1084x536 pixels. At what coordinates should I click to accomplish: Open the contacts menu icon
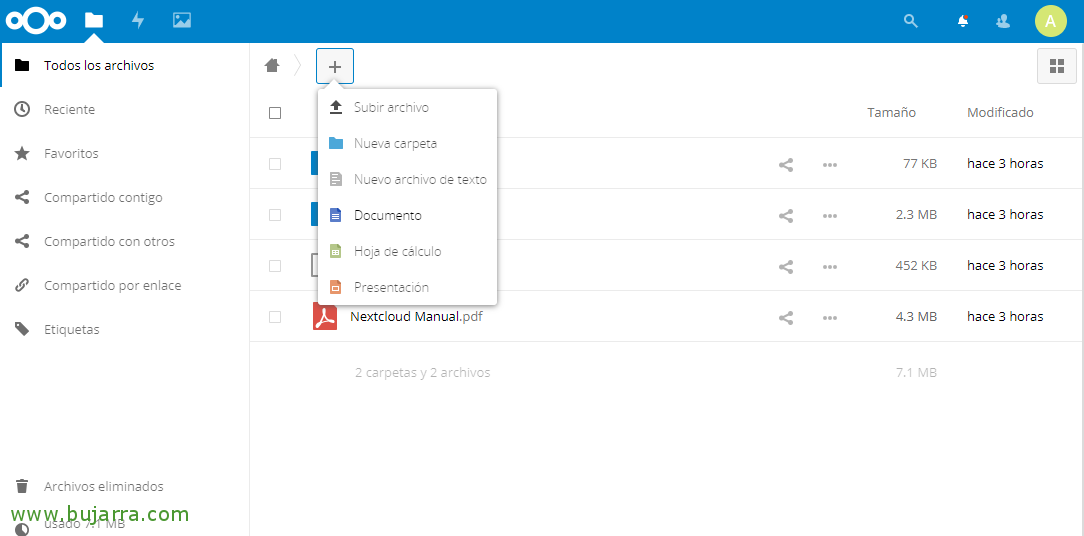click(x=1003, y=20)
